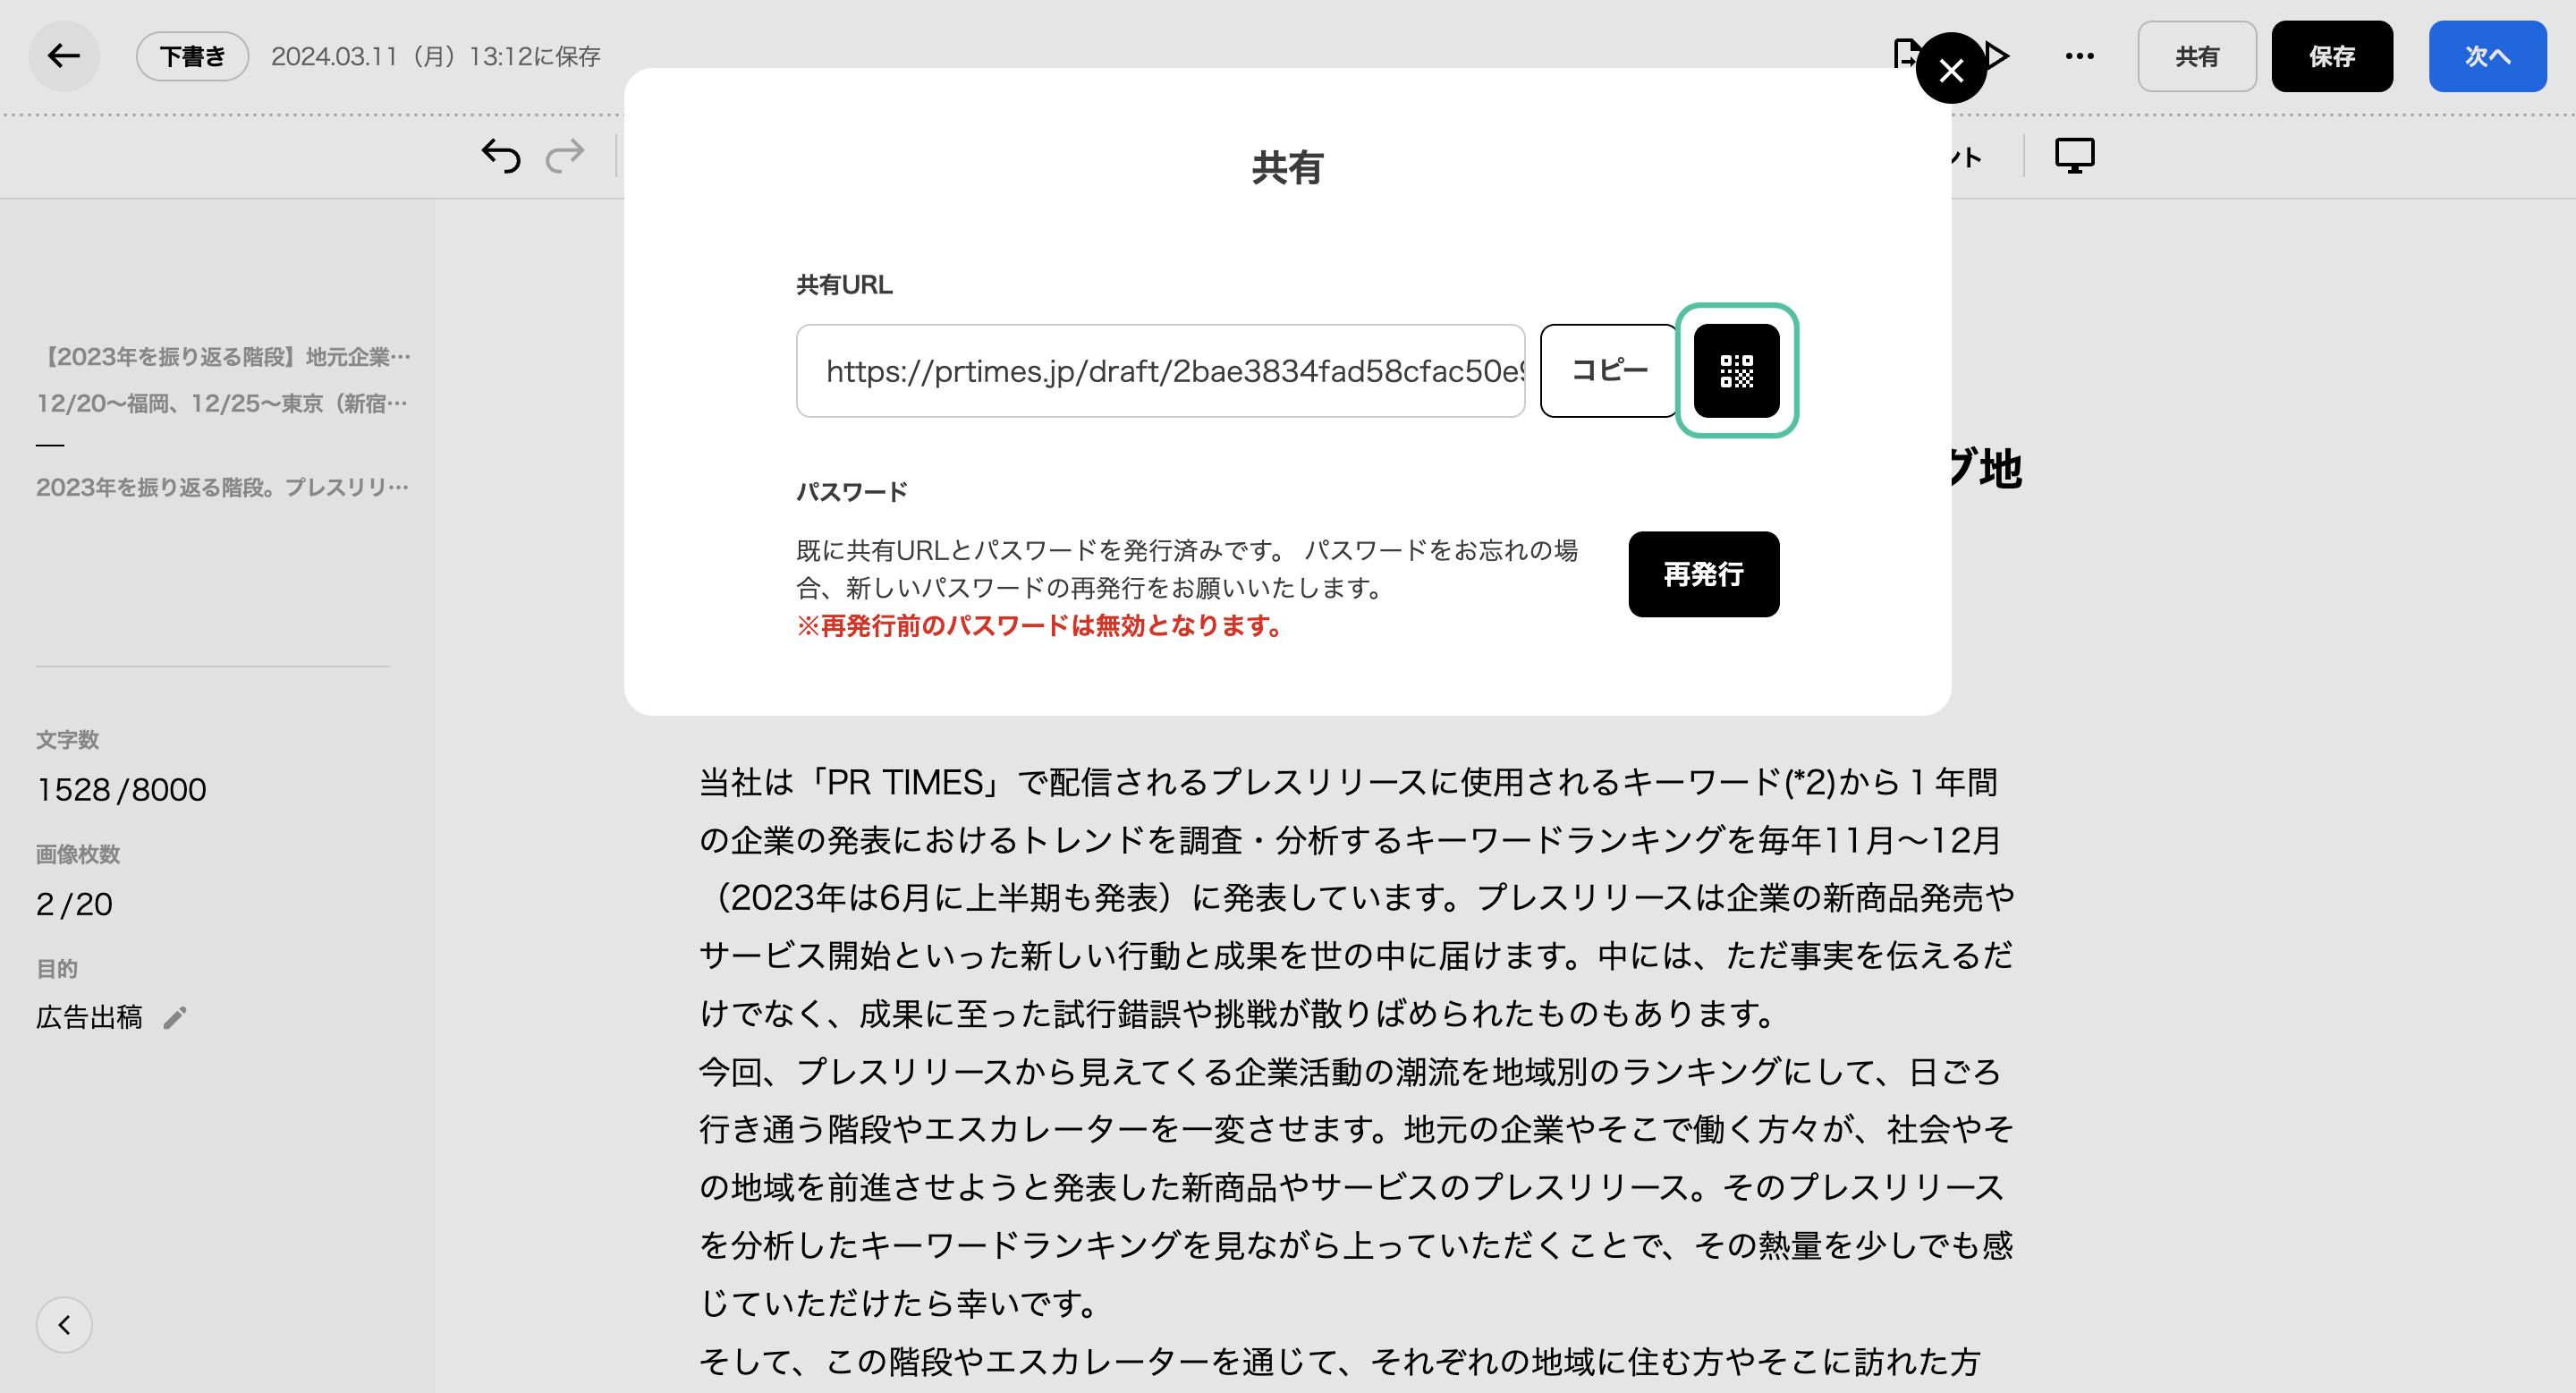2576x1393 pixels.
Task: Click the 再発行 button to reissue password
Action: point(1703,574)
